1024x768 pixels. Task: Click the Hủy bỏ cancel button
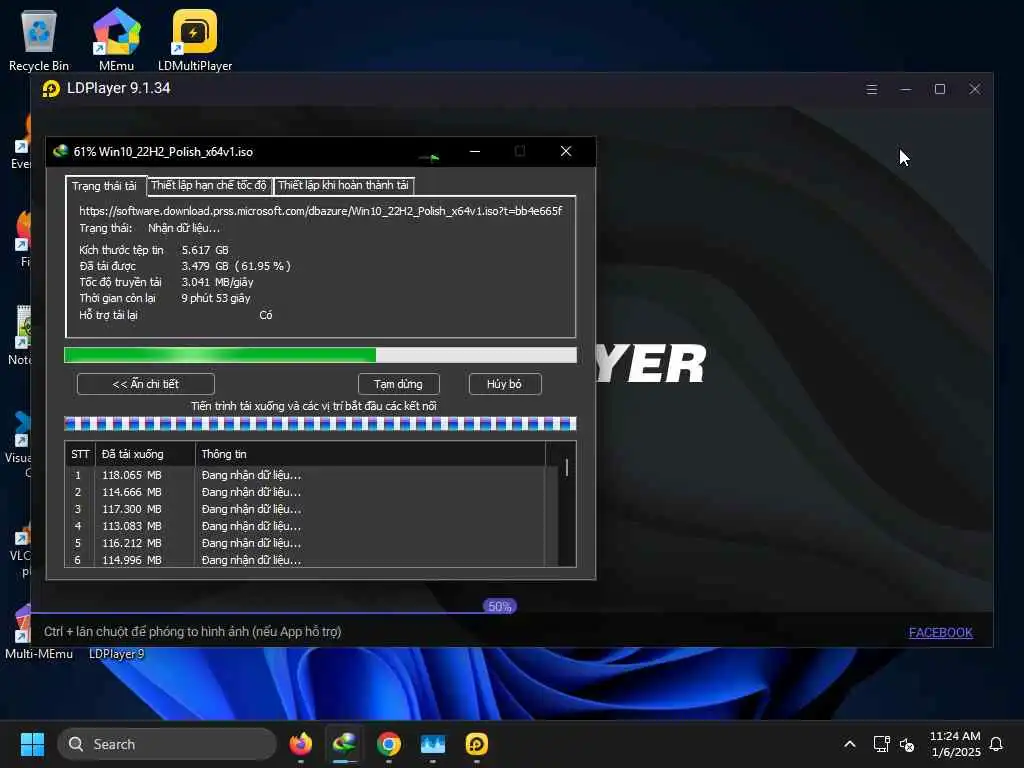(505, 384)
